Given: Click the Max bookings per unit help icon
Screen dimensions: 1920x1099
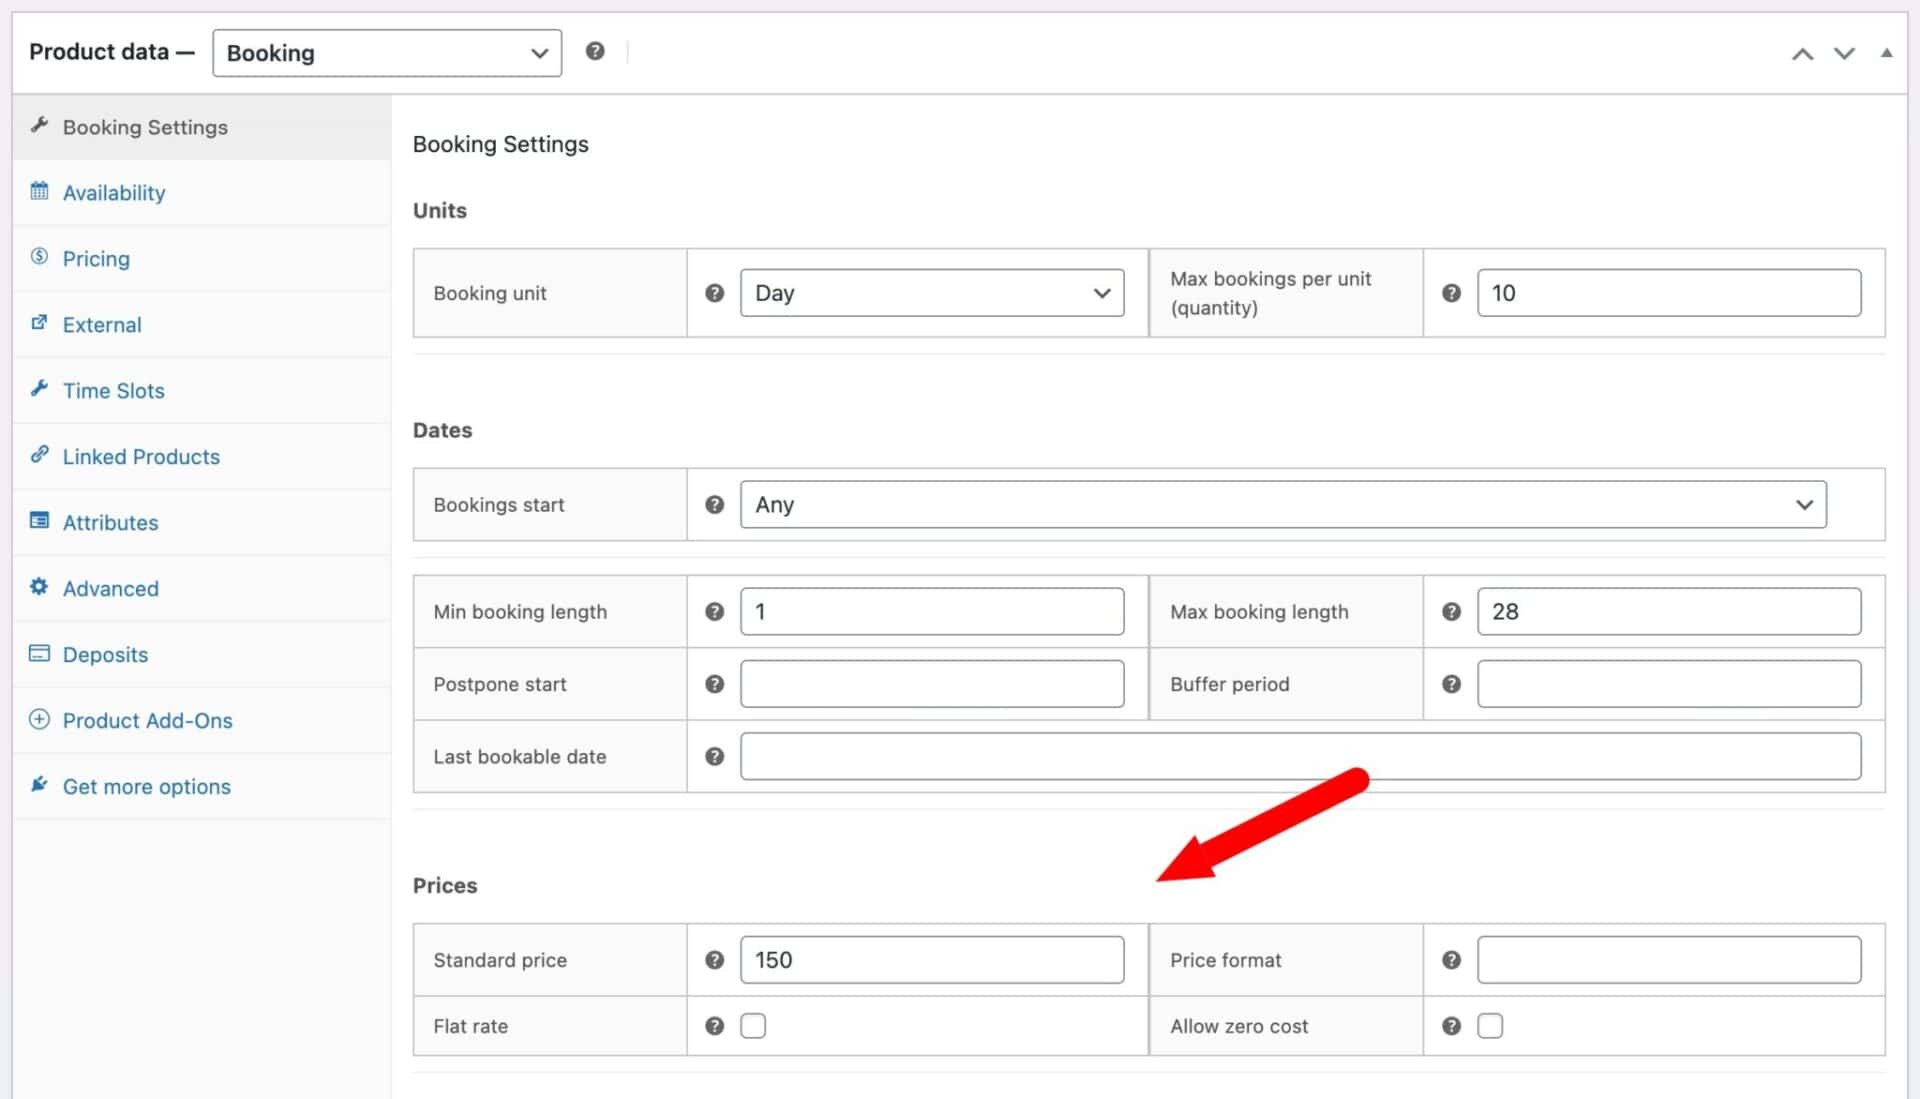Looking at the screenshot, I should [x=1451, y=293].
